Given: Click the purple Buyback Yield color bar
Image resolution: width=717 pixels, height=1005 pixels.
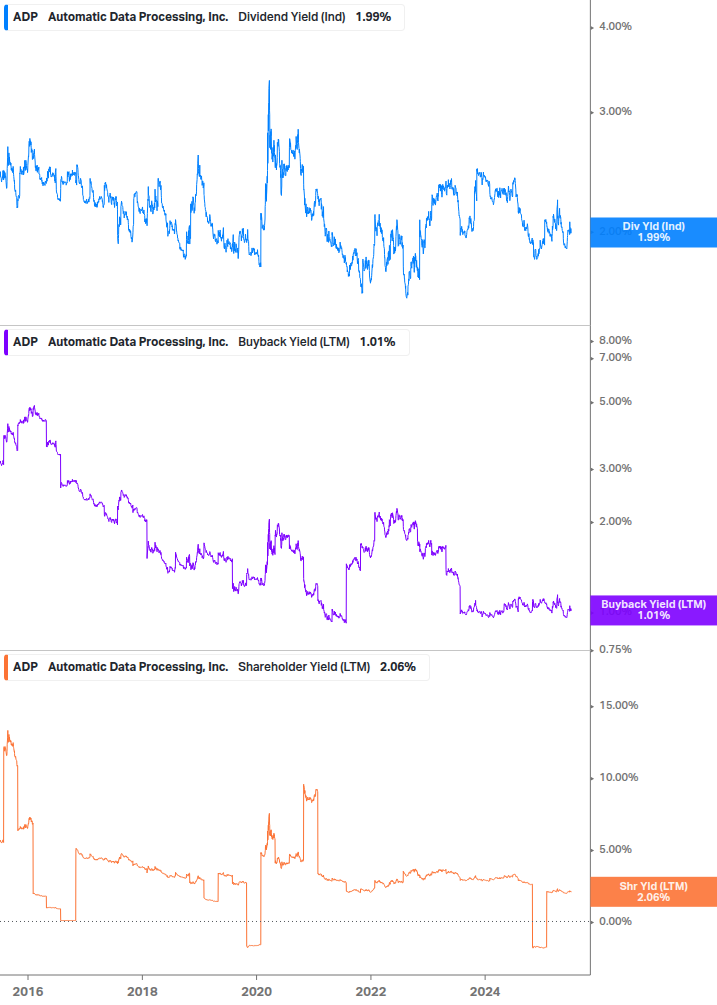Looking at the screenshot, I should click(x=6, y=342).
